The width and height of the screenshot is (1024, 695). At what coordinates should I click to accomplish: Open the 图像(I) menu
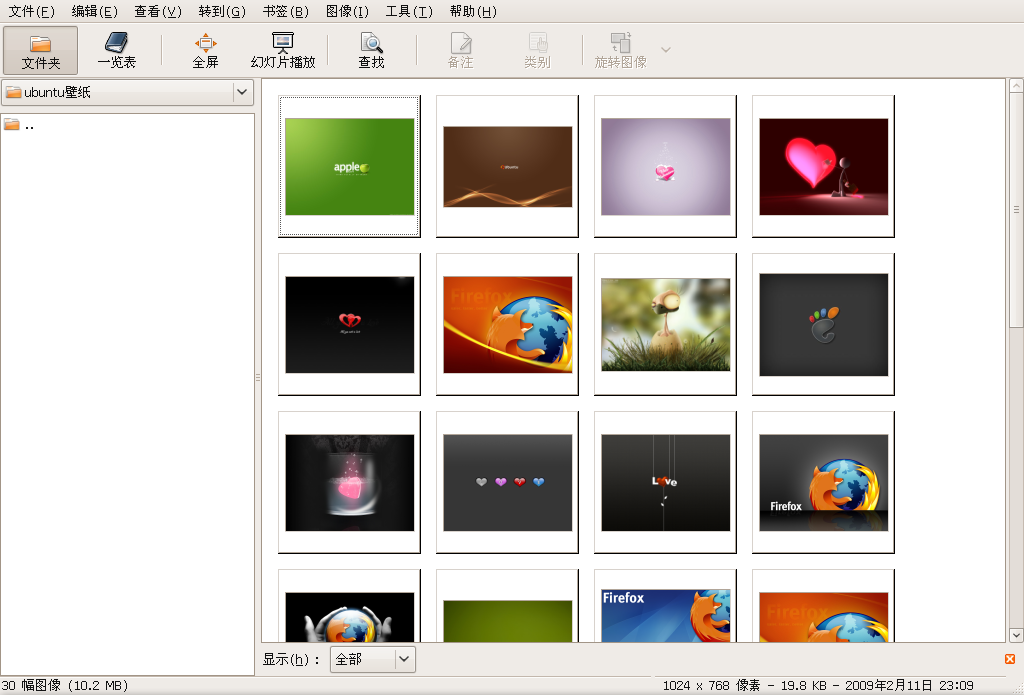(347, 11)
